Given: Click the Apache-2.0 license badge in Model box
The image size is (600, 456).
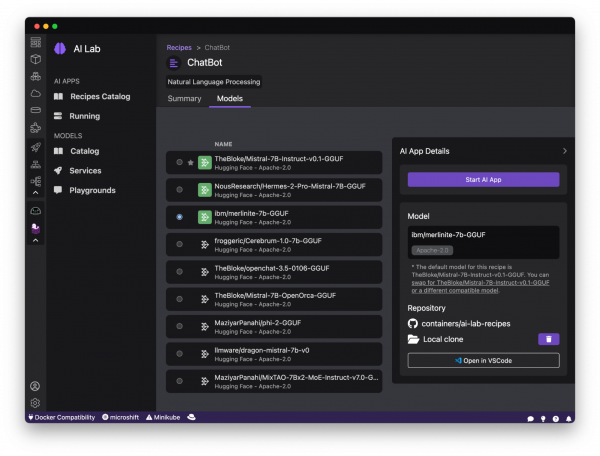Looking at the screenshot, I should click(432, 251).
